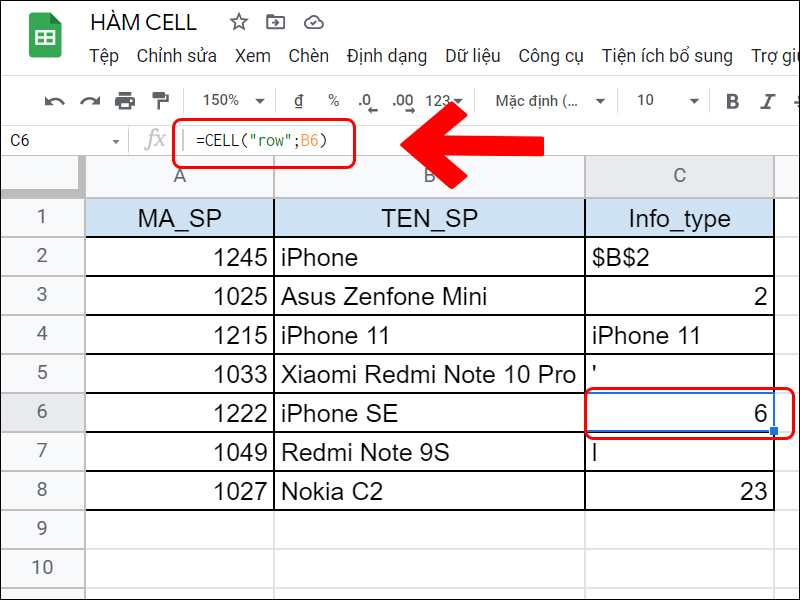This screenshot has height=600, width=800.
Task: Check the document cloud save status
Action: pos(311,22)
